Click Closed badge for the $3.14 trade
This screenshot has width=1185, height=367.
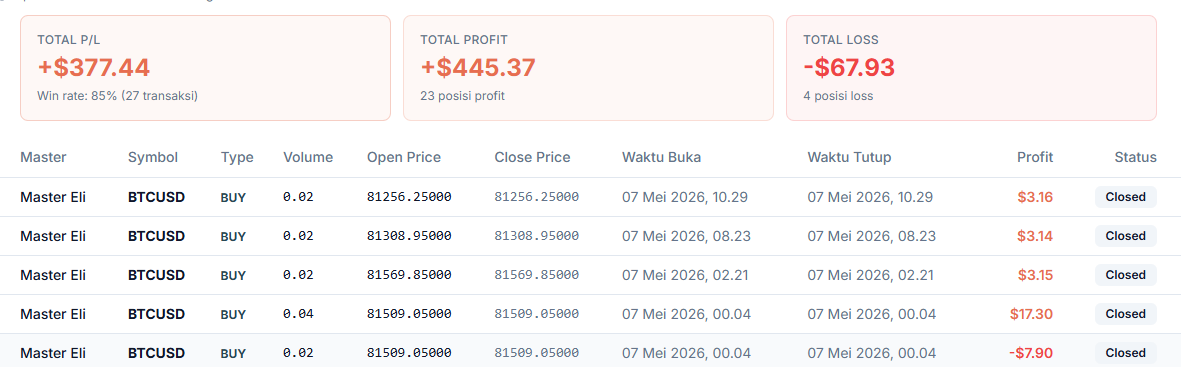1125,236
